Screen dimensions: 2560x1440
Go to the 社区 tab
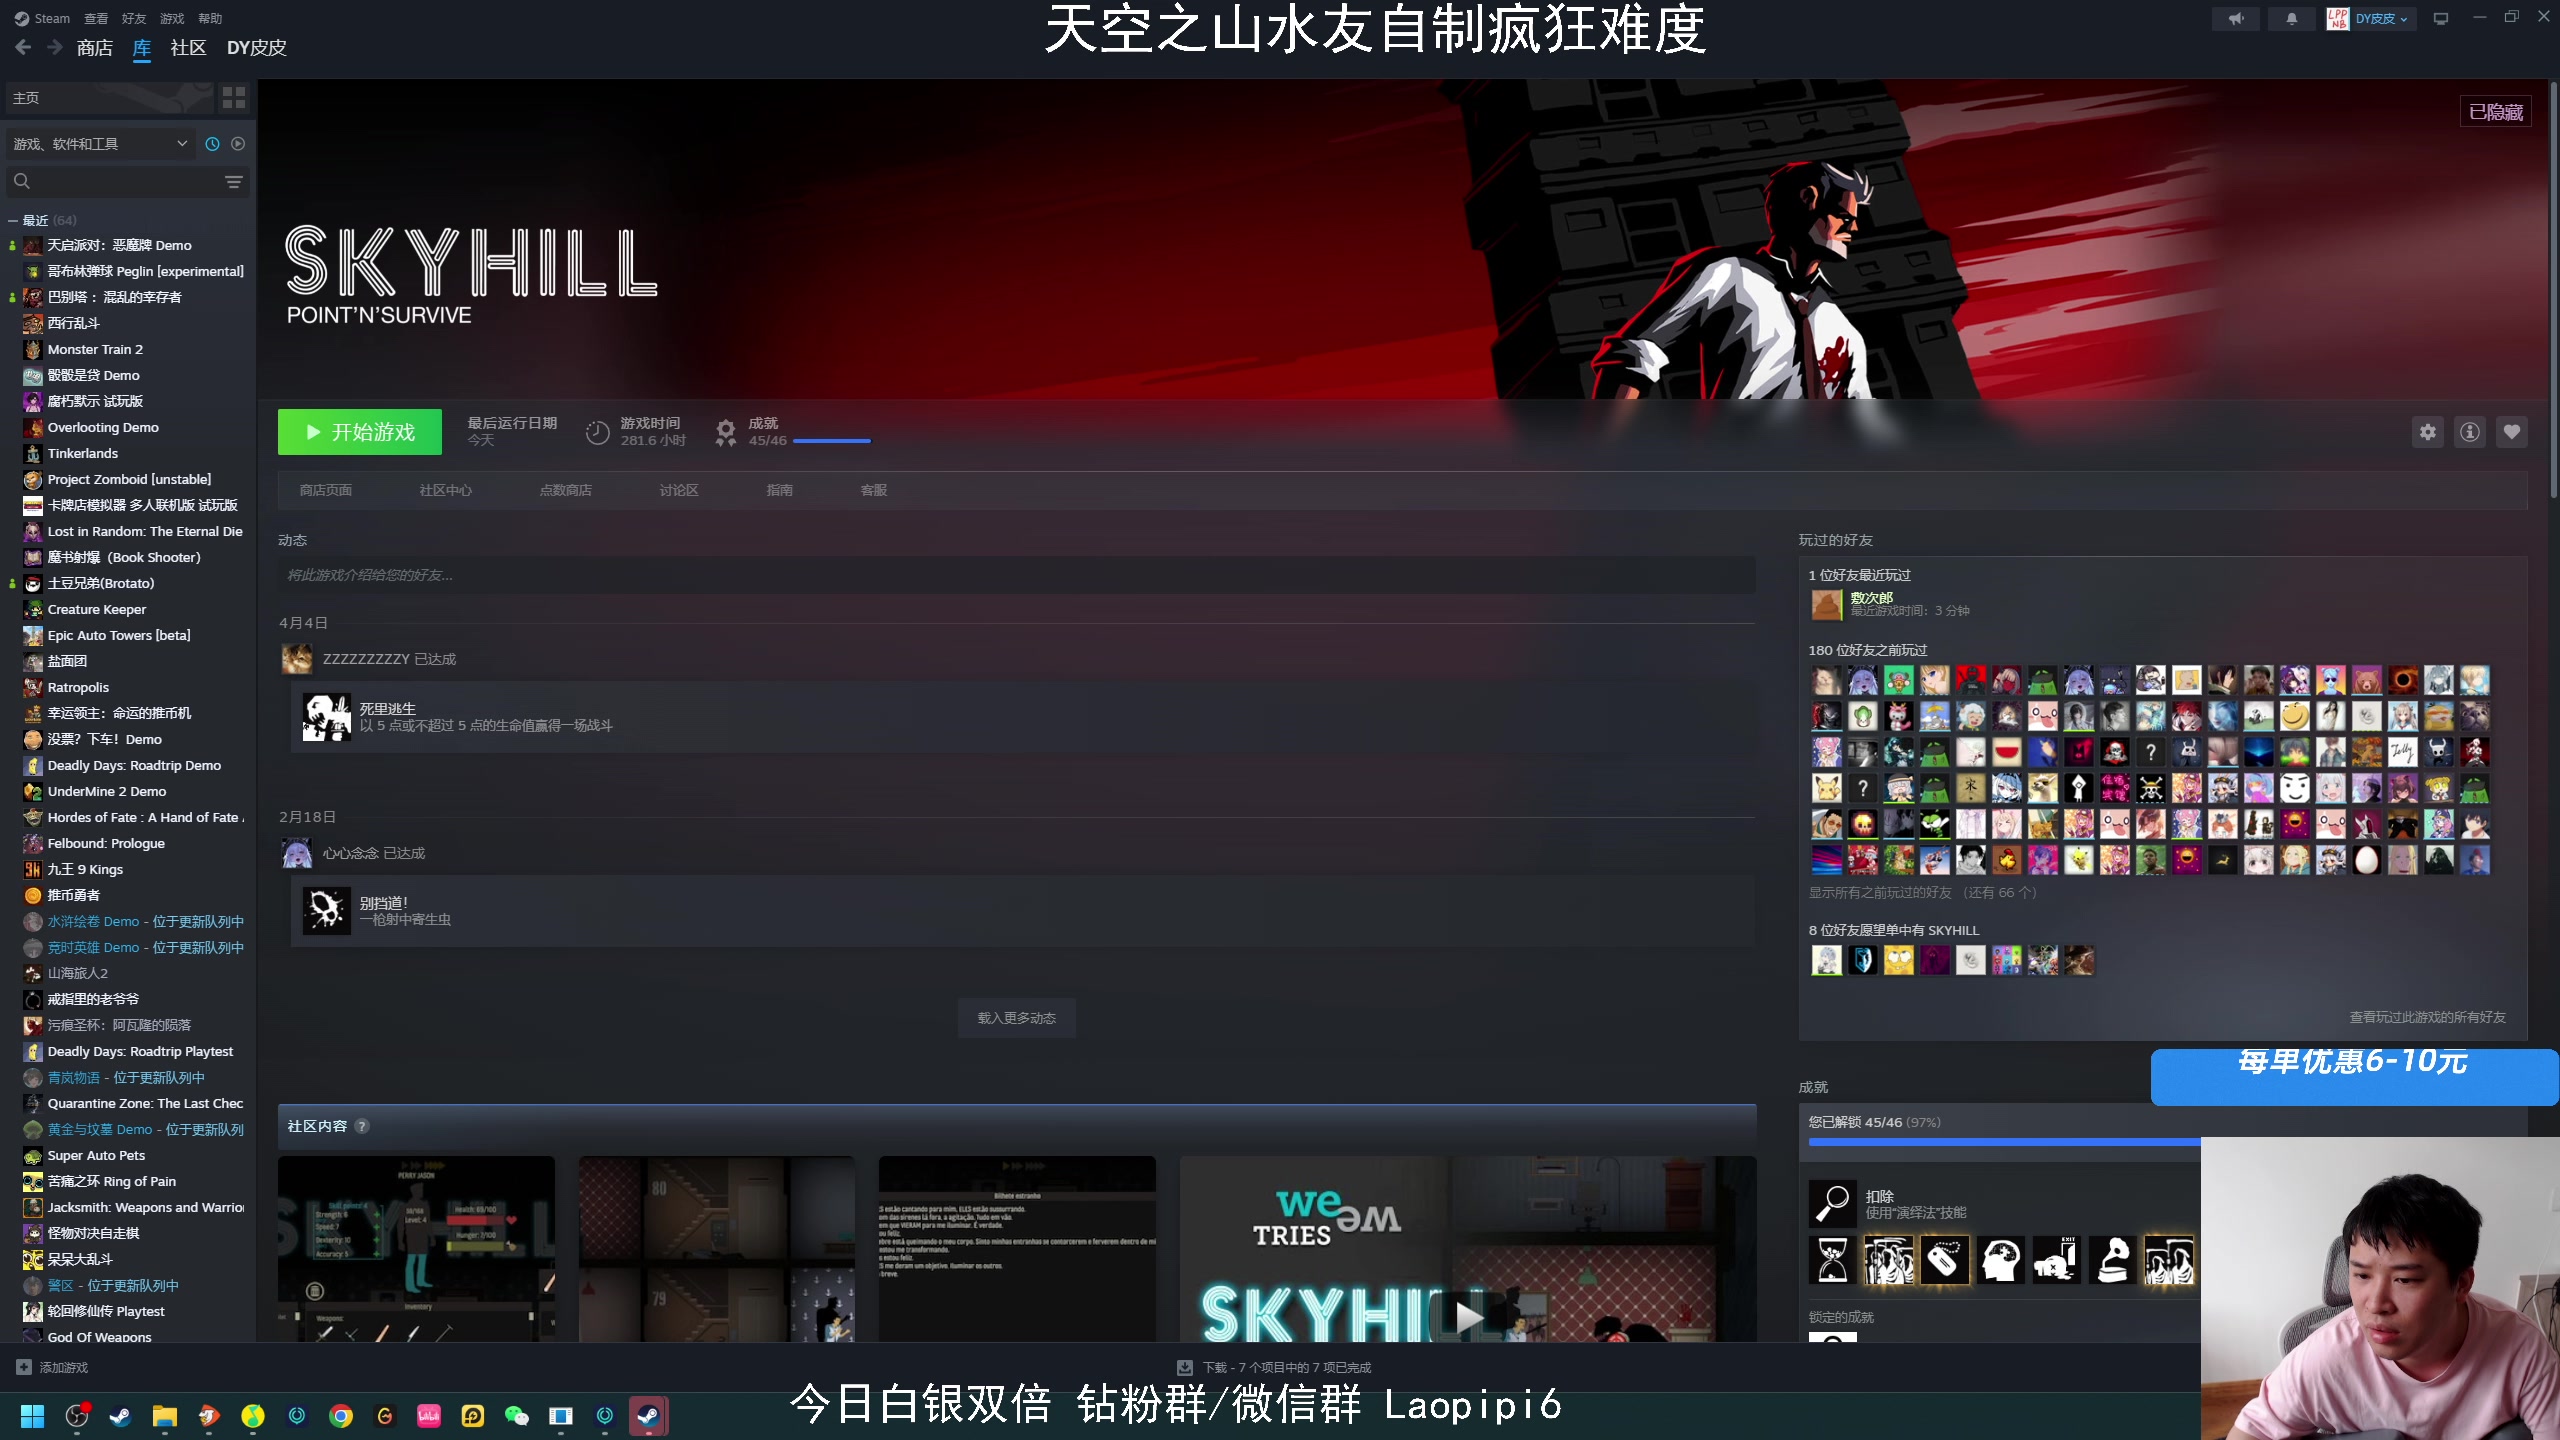point(188,48)
